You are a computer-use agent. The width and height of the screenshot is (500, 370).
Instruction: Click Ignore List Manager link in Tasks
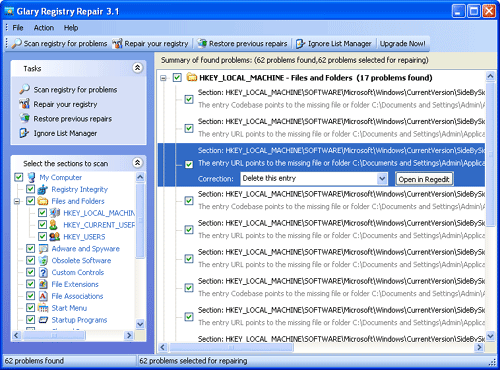tap(65, 133)
